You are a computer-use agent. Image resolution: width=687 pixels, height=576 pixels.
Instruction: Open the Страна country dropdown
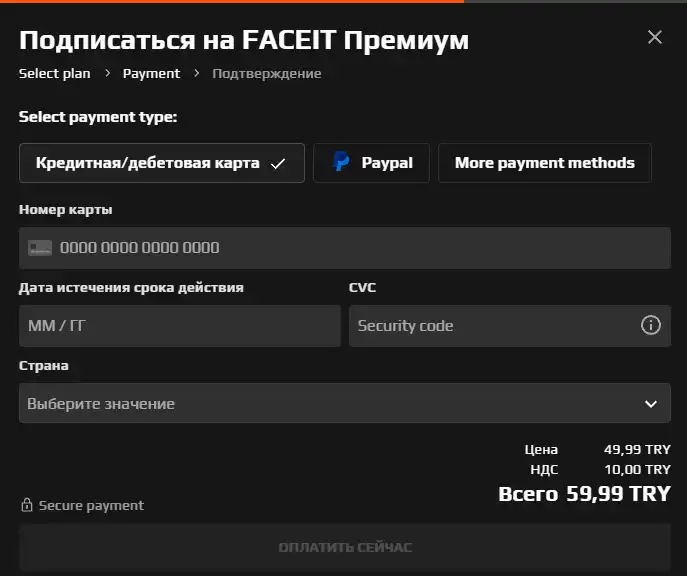[x=345, y=403]
